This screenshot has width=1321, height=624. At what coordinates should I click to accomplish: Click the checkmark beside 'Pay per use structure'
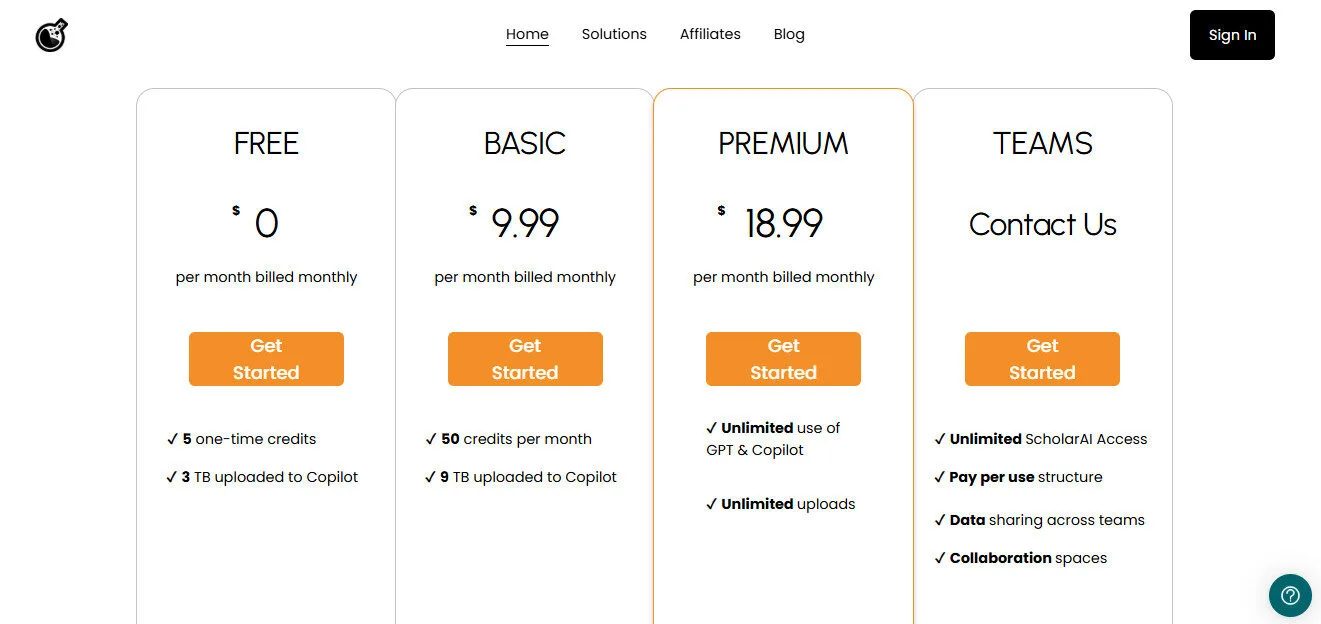(x=940, y=477)
